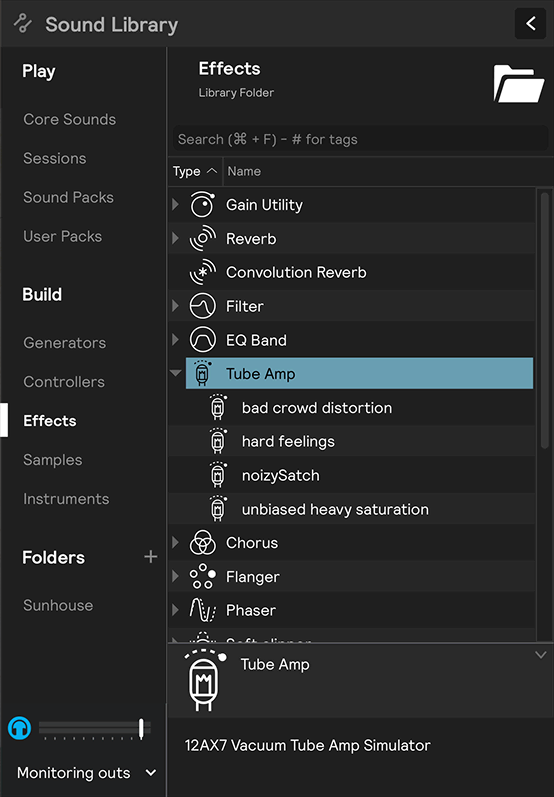The height and width of the screenshot is (797, 554).
Task: Click the large Tube Amp preview icon
Action: pyautogui.click(x=204, y=680)
